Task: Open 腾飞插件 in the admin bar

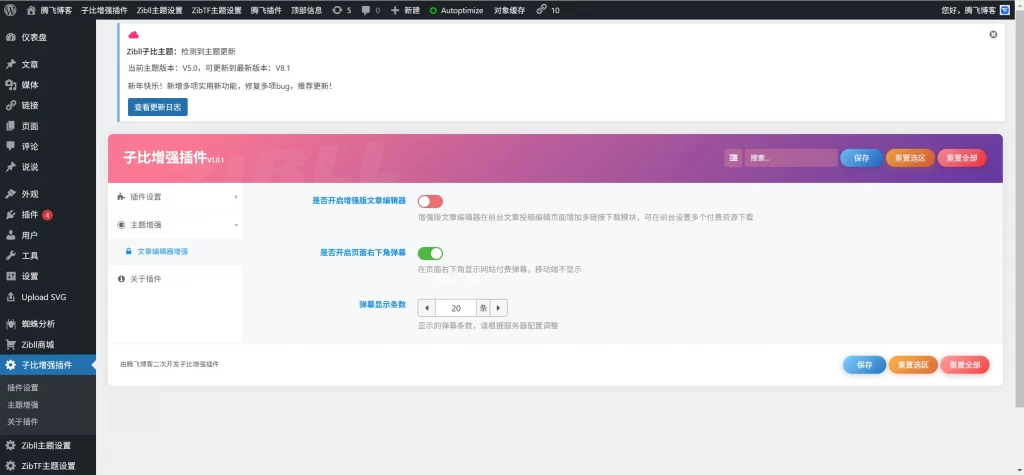Action: point(266,10)
